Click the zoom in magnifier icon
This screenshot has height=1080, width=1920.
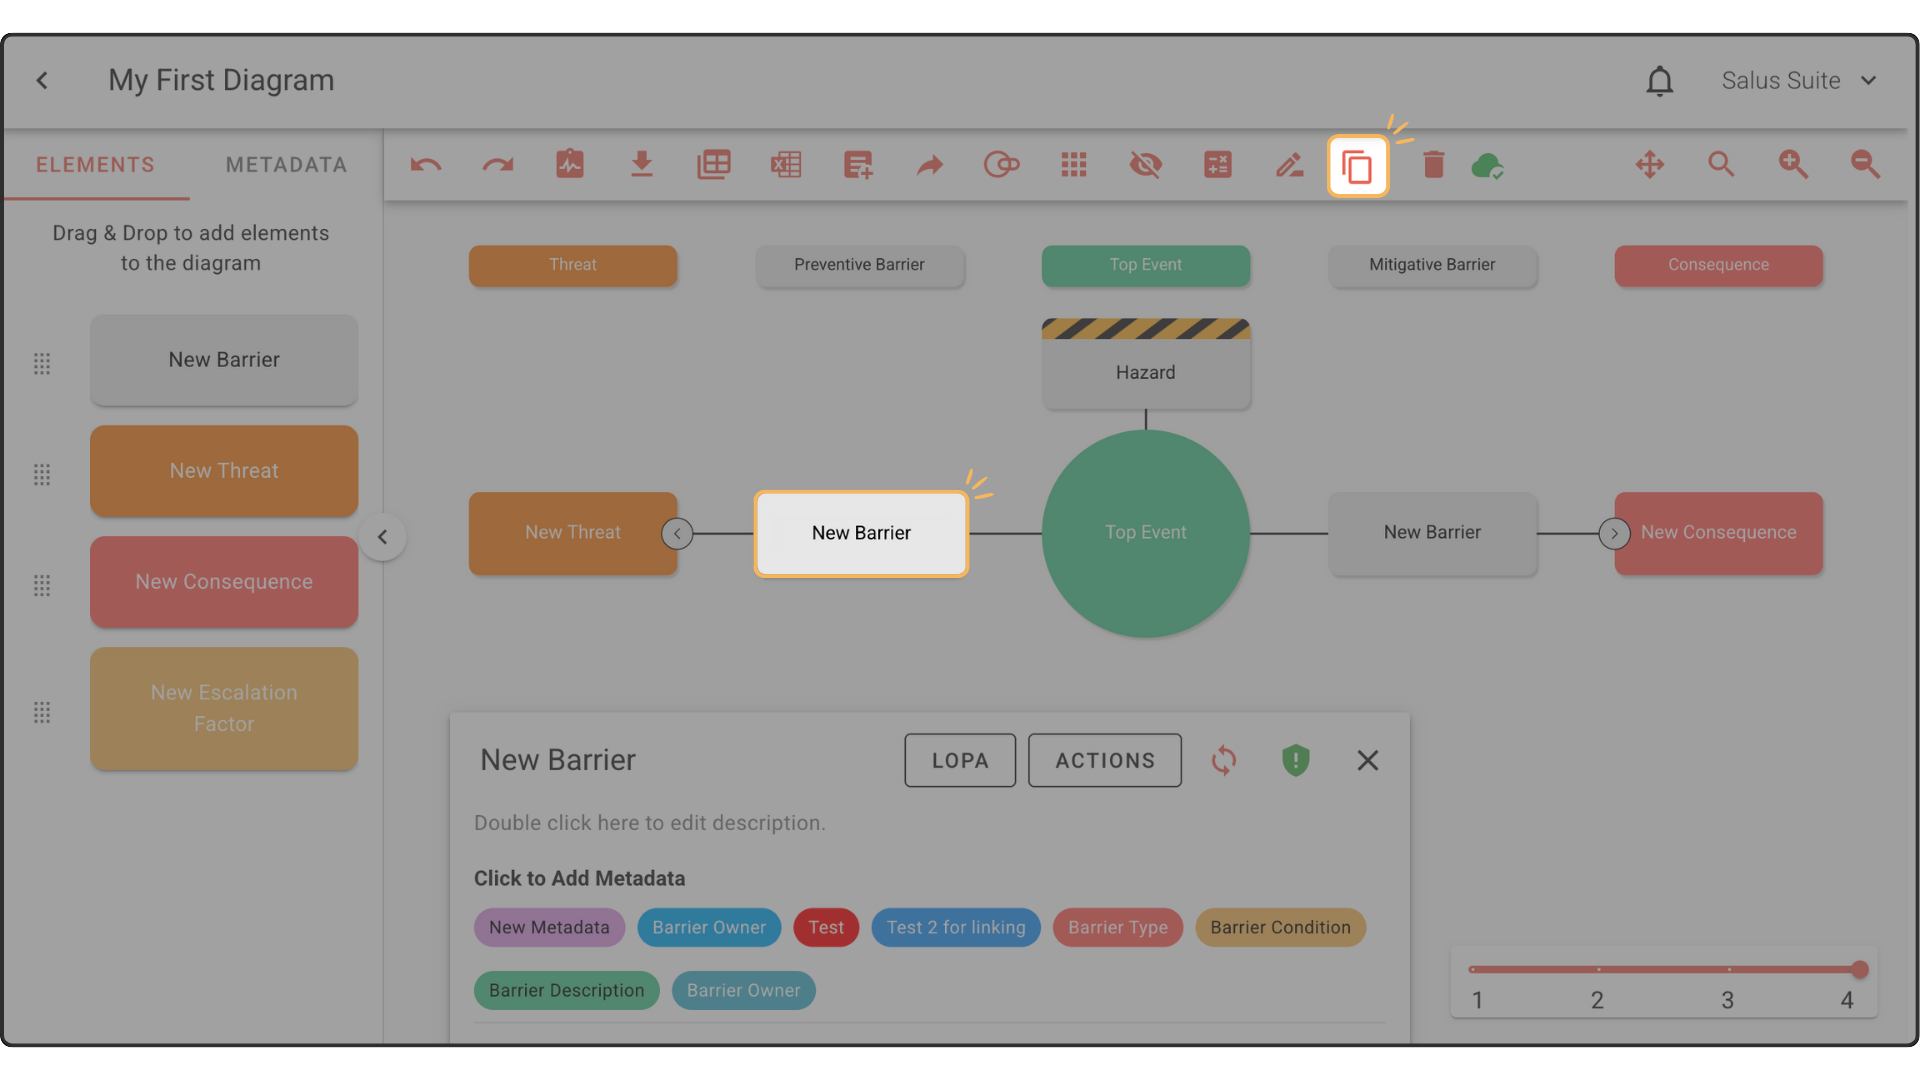point(1793,165)
